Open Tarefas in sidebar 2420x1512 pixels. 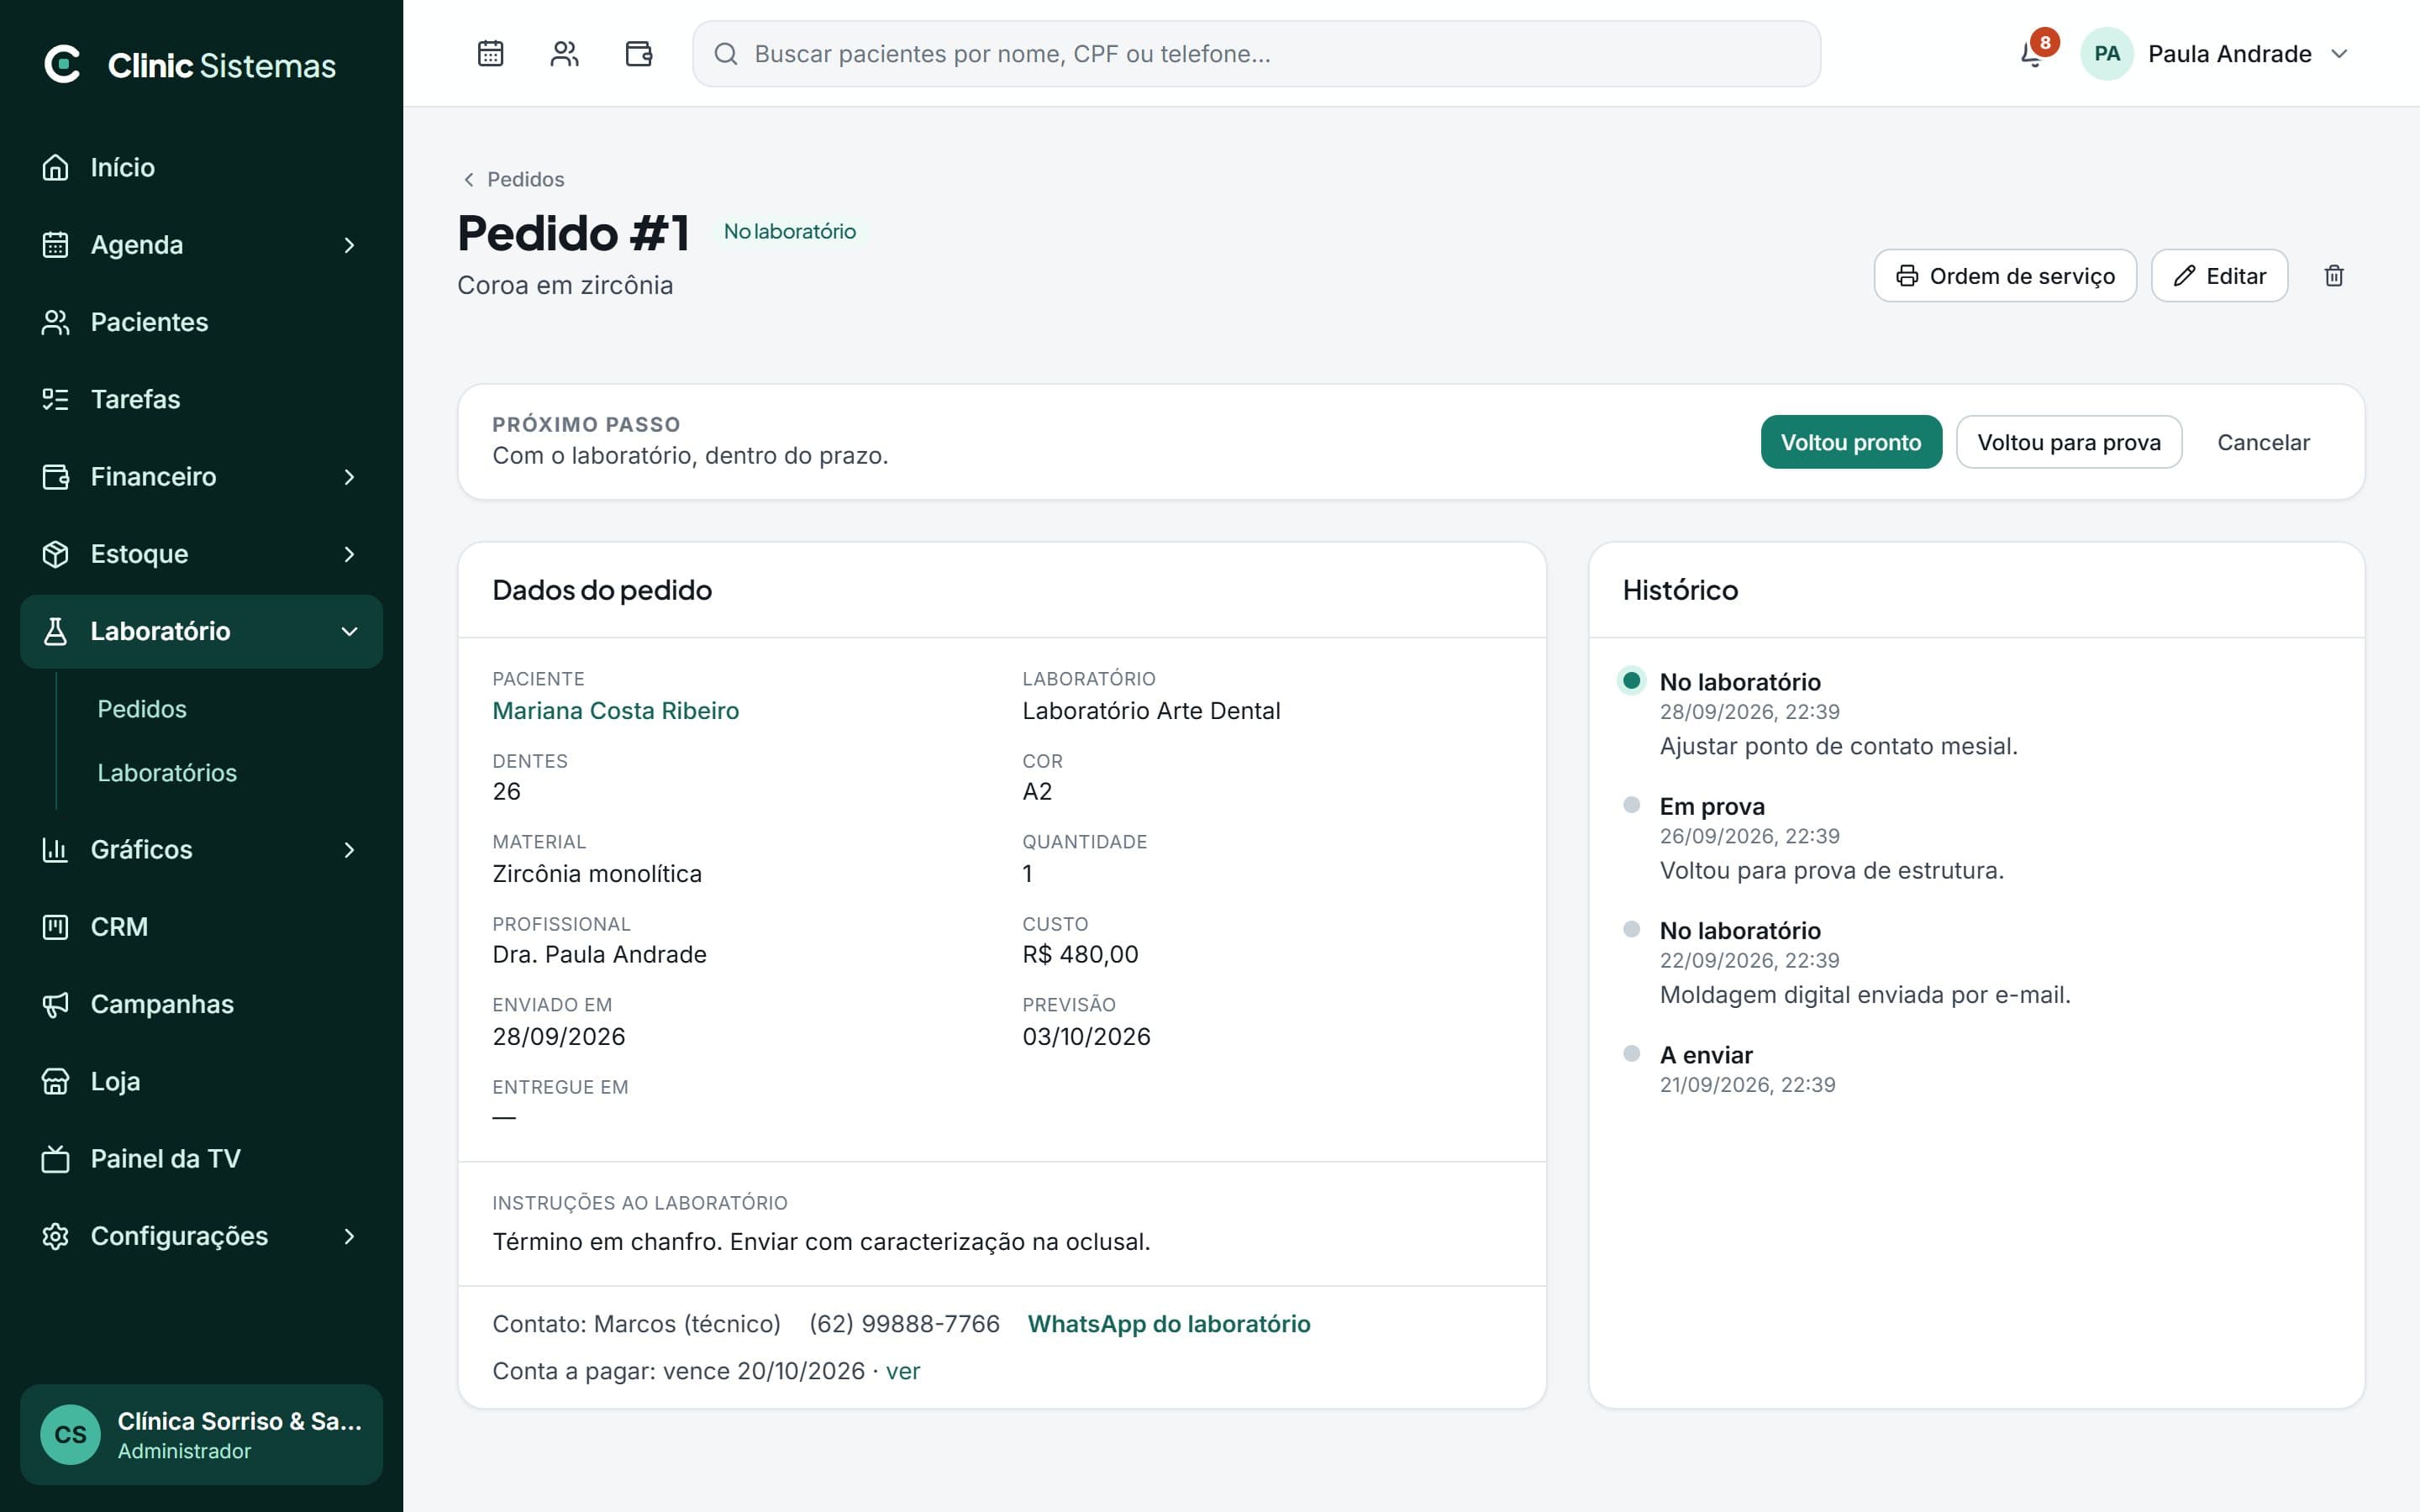[201, 399]
